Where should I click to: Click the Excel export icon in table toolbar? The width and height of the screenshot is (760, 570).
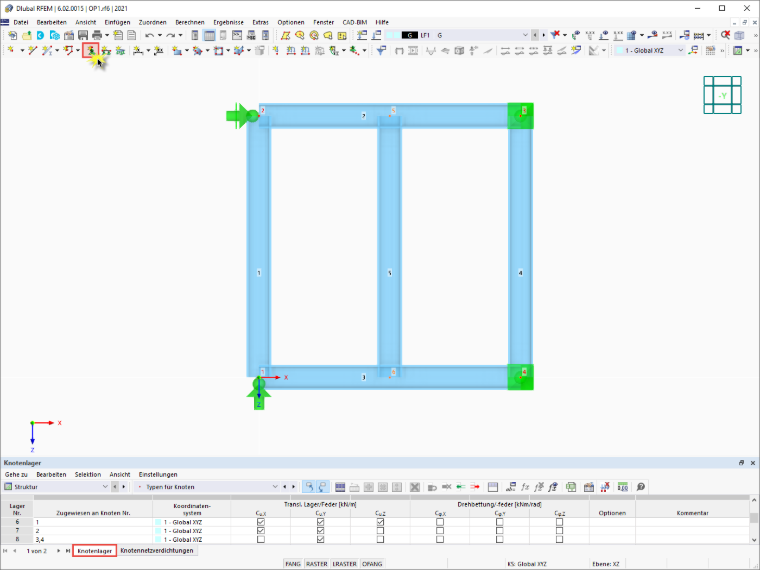click(571, 487)
